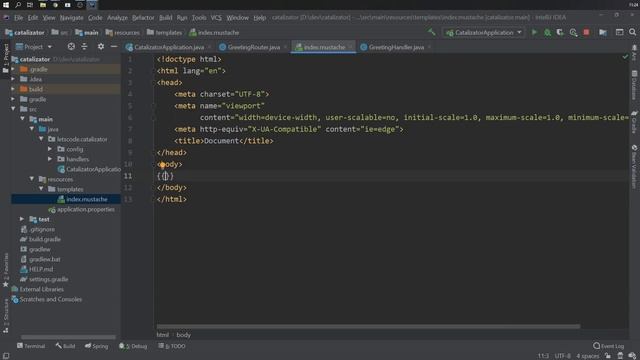Click the inspection checkmark indicator
Image resolution: width=640 pixels, height=360 pixels.
tap(625, 57)
